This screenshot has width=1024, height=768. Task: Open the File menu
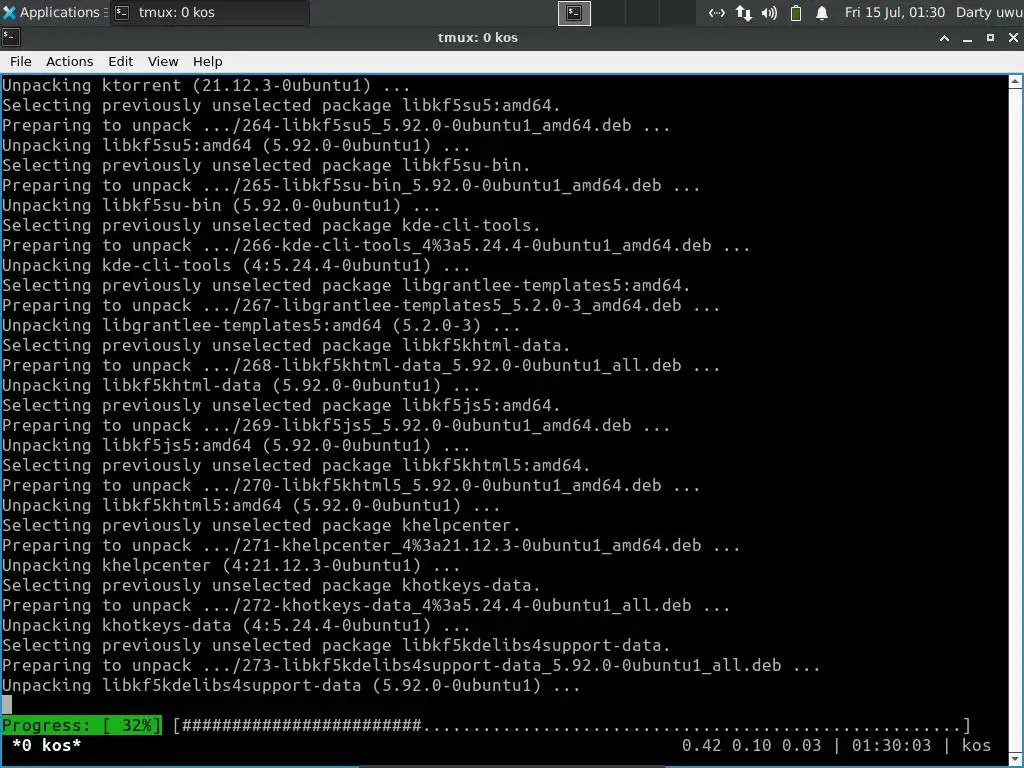(x=20, y=61)
